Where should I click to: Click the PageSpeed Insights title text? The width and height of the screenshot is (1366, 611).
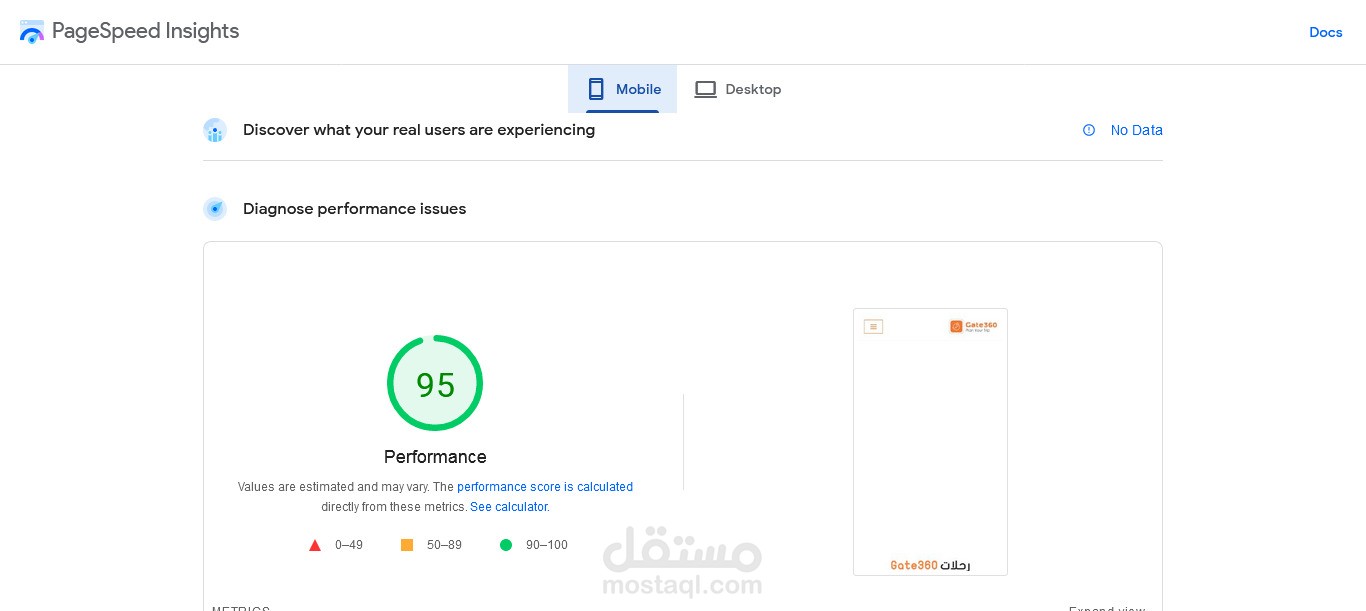[146, 31]
